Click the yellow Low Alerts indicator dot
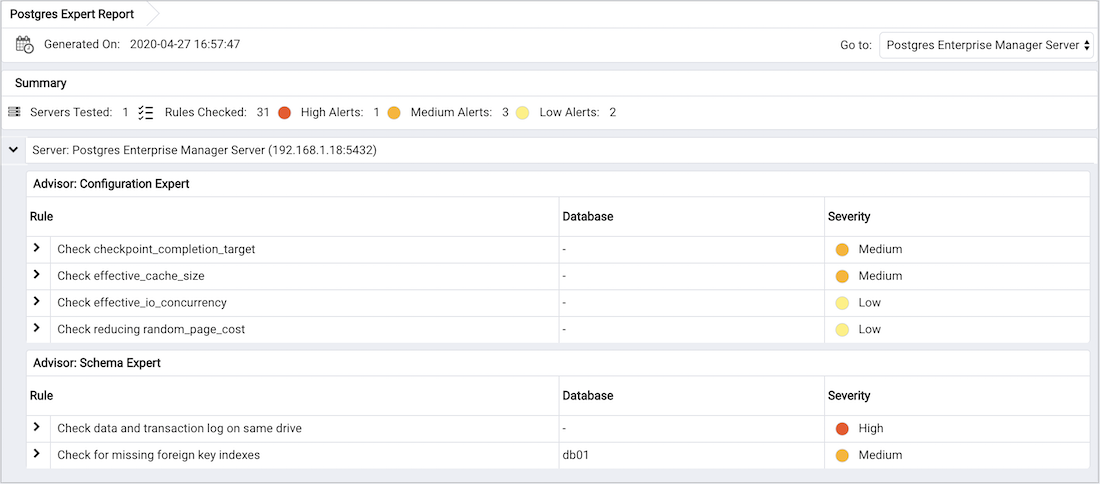 point(522,113)
